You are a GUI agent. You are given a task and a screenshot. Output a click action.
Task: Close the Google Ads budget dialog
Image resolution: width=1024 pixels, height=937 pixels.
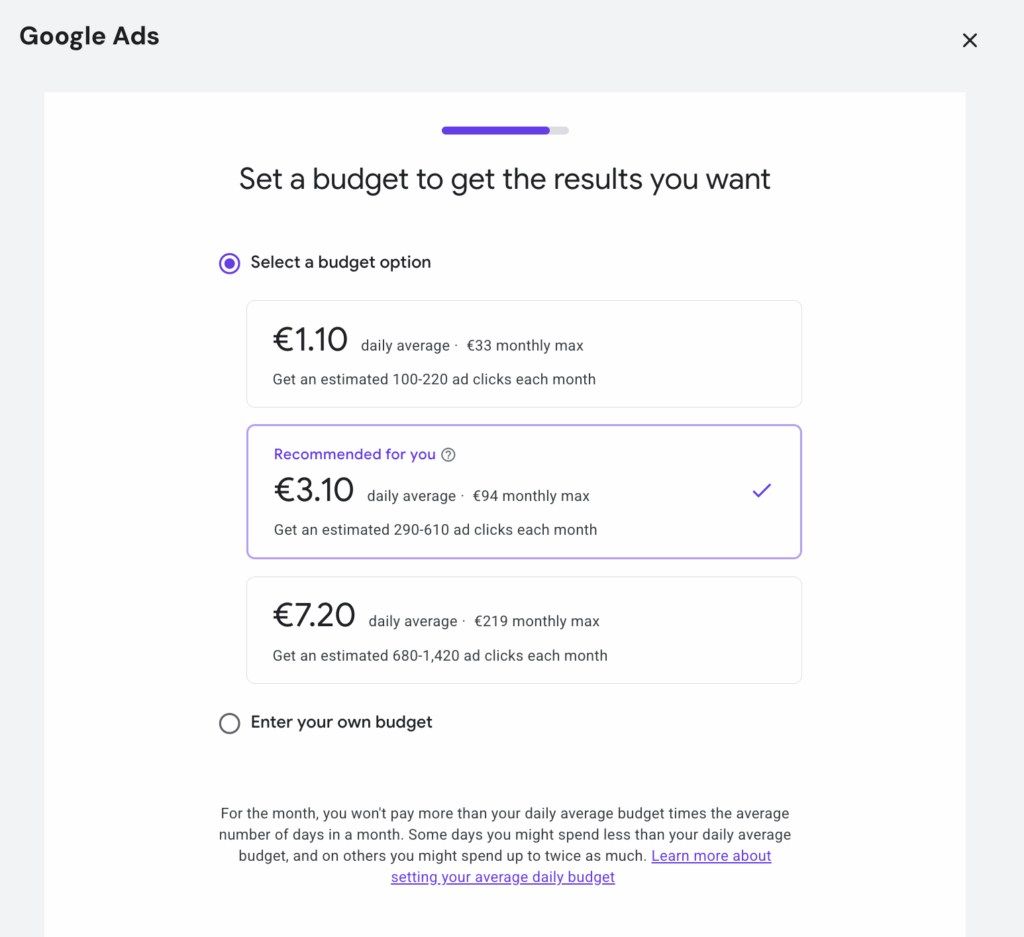(969, 40)
